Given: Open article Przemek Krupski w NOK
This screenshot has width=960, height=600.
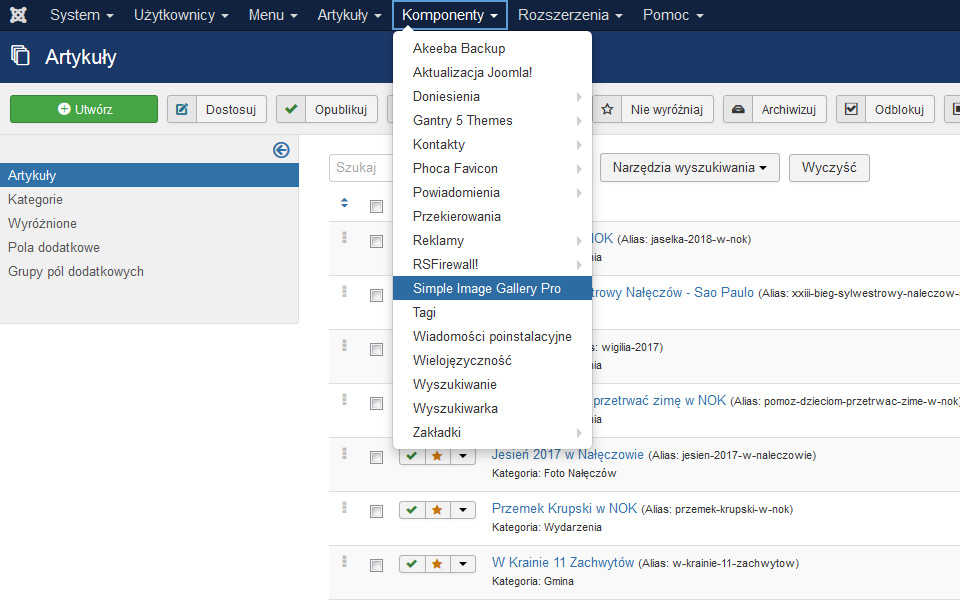Looking at the screenshot, I should pos(564,508).
